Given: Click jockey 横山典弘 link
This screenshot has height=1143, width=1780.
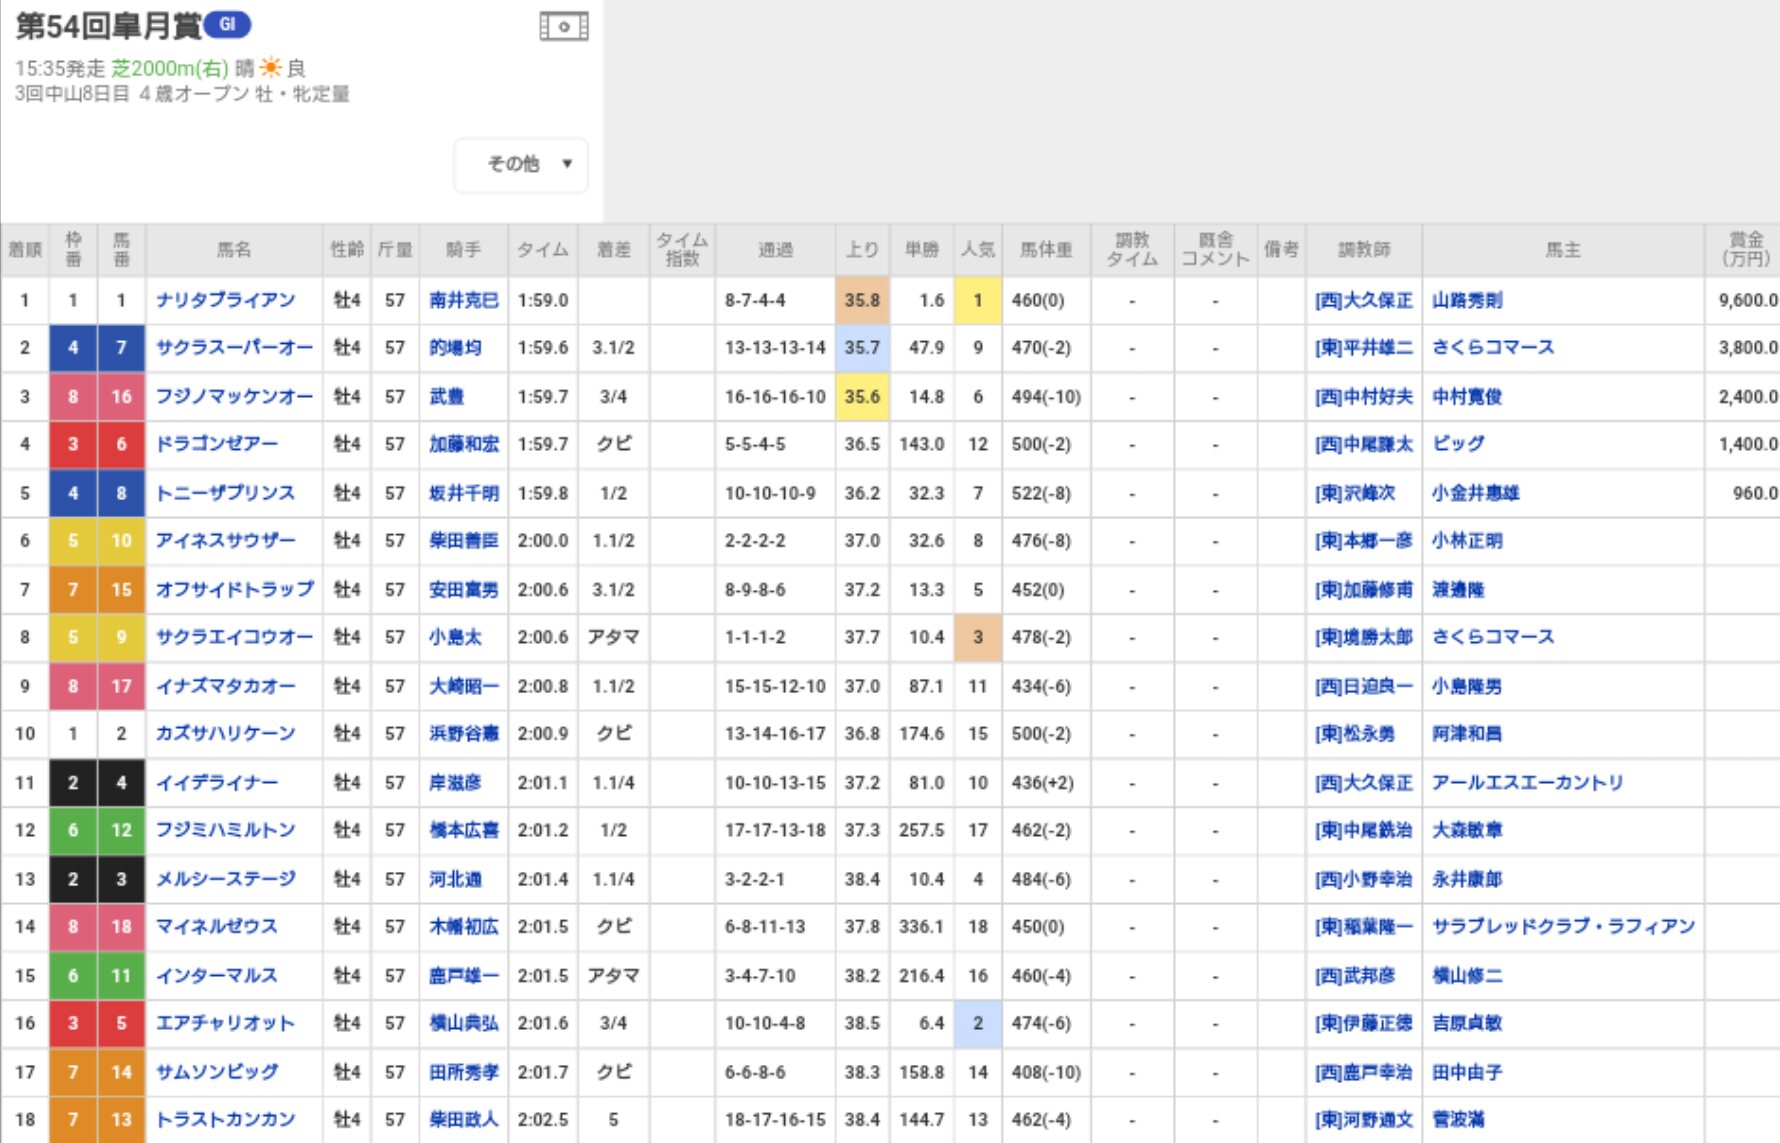Looking at the screenshot, I should tap(463, 1023).
